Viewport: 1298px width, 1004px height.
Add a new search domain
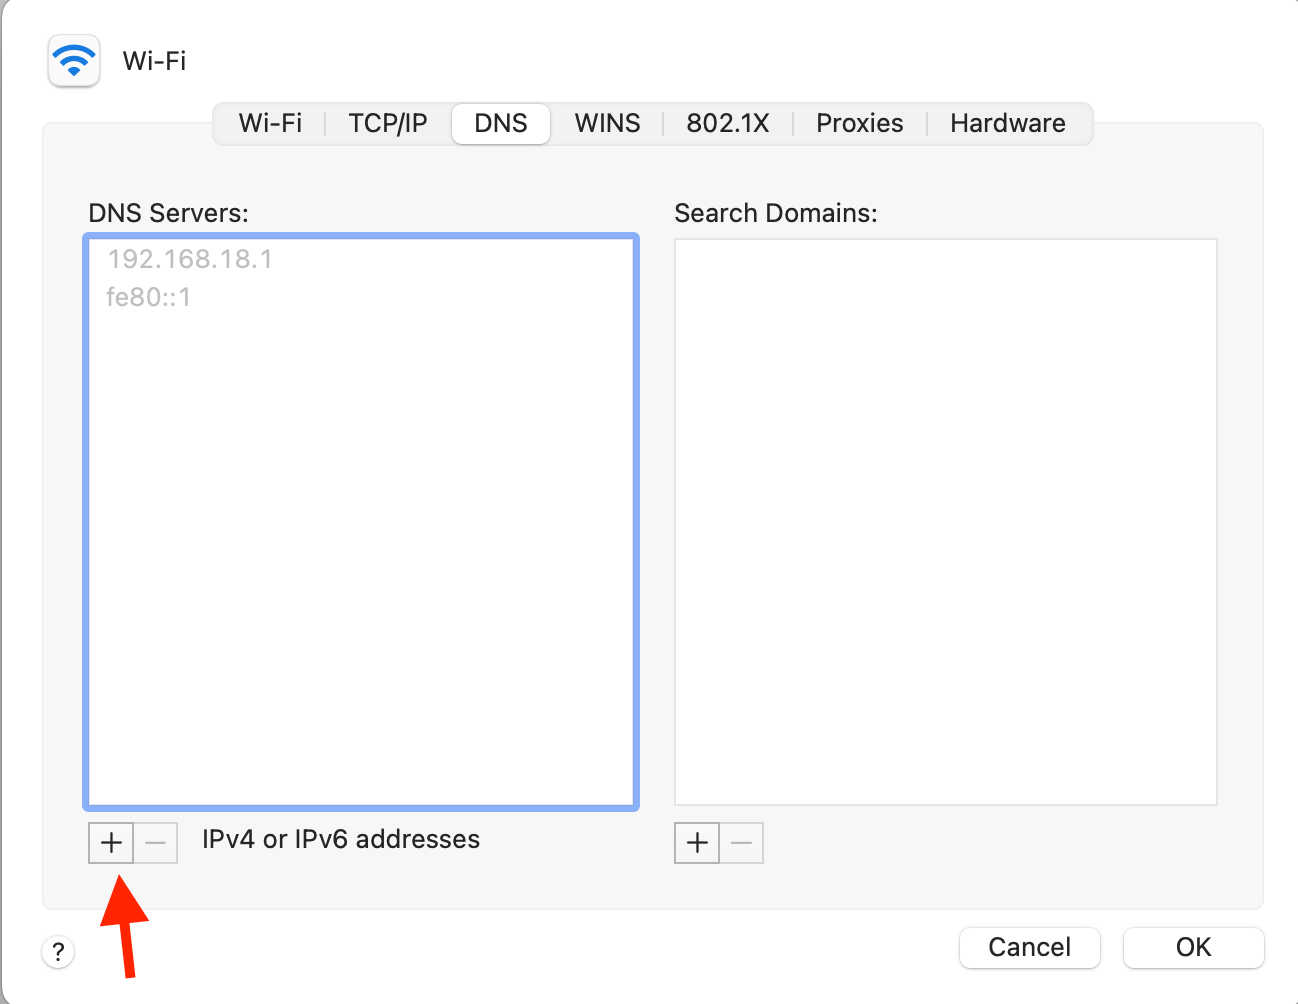point(696,842)
